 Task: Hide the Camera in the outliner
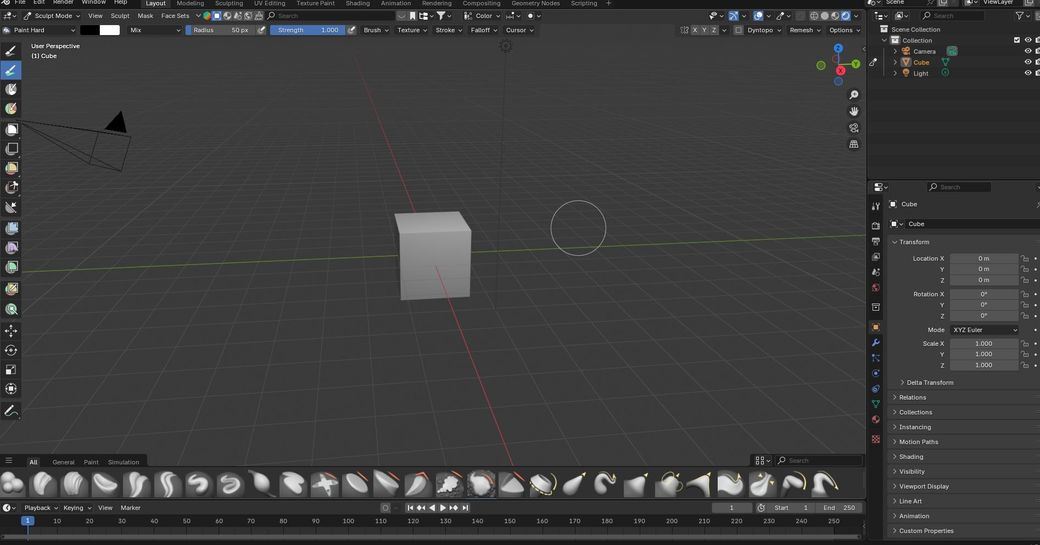(x=1027, y=51)
